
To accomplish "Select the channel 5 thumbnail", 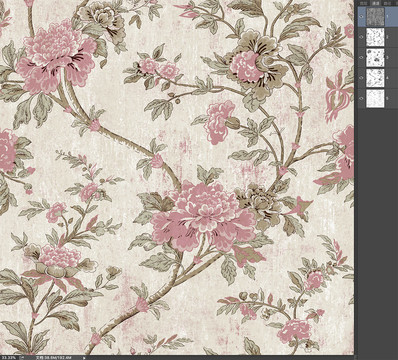I will pyautogui.click(x=375, y=98).
